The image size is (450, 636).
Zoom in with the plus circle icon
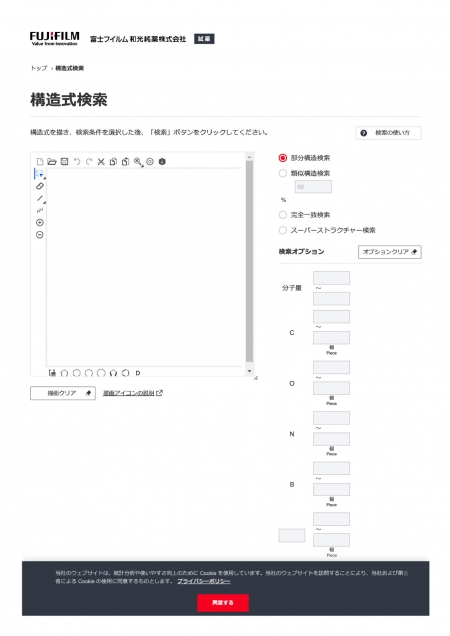click(x=40, y=223)
